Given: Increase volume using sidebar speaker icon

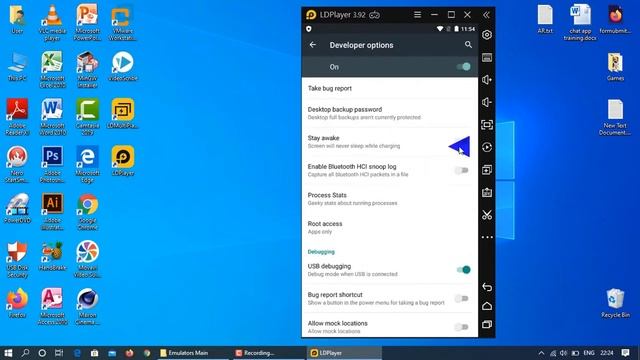Looking at the screenshot, I should tap(487, 80).
